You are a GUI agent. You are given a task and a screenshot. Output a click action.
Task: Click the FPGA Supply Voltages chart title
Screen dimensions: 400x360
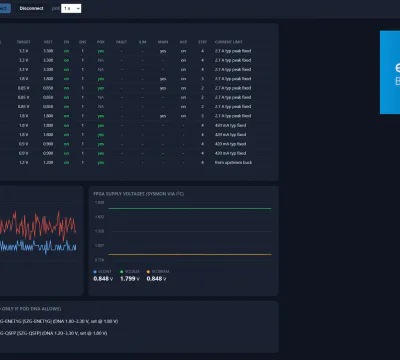139,194
